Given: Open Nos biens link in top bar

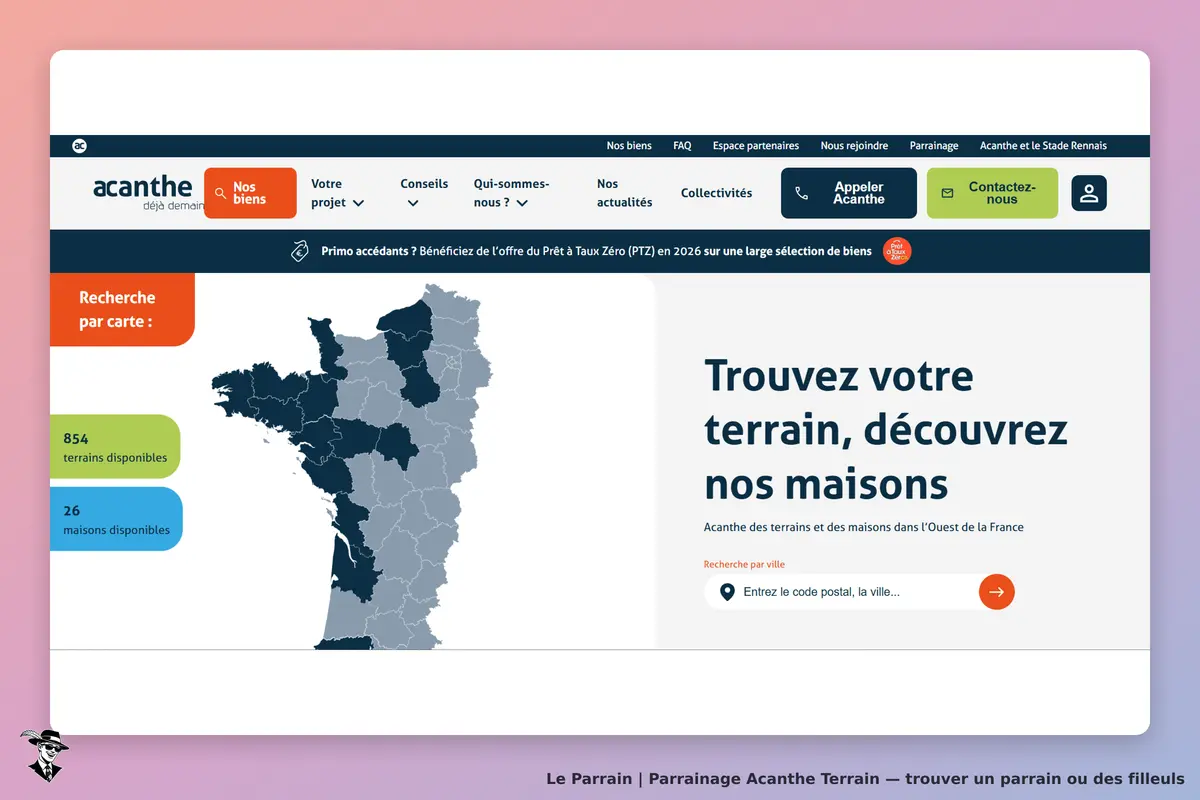Looking at the screenshot, I should 629,146.
